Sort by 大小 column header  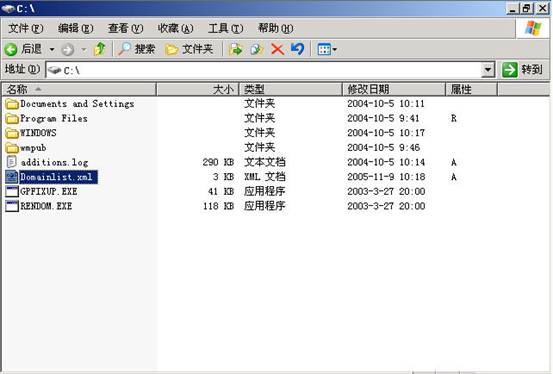pyautogui.click(x=198, y=89)
